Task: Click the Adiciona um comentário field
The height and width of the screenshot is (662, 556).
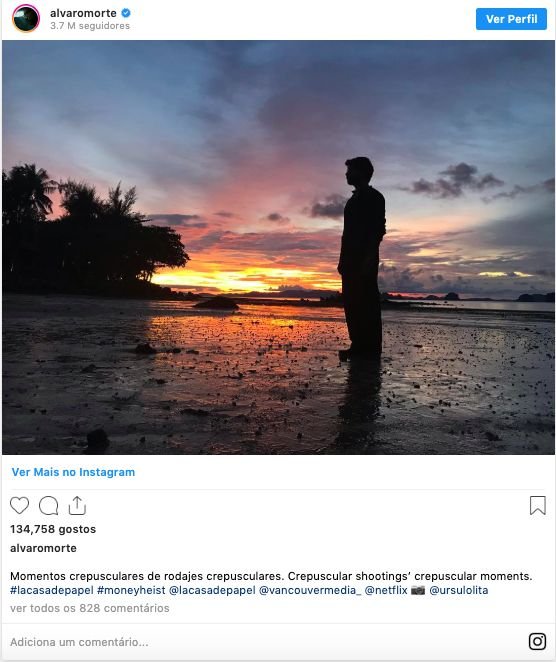Action: (262, 642)
